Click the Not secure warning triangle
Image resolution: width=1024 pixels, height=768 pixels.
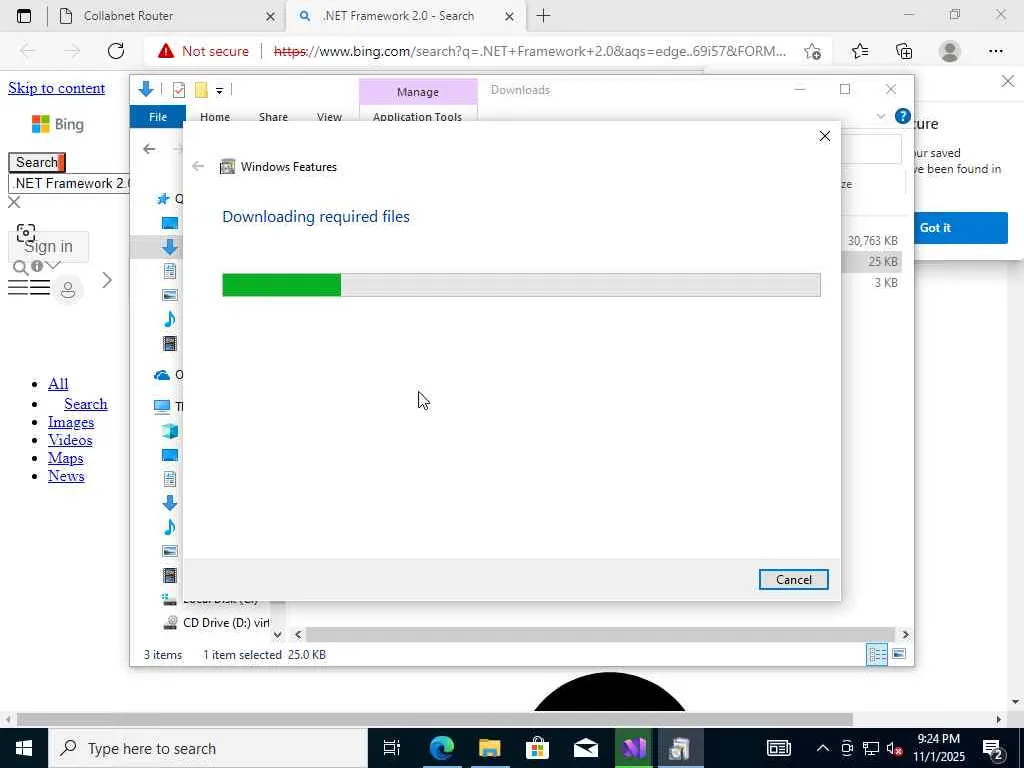pyautogui.click(x=166, y=51)
